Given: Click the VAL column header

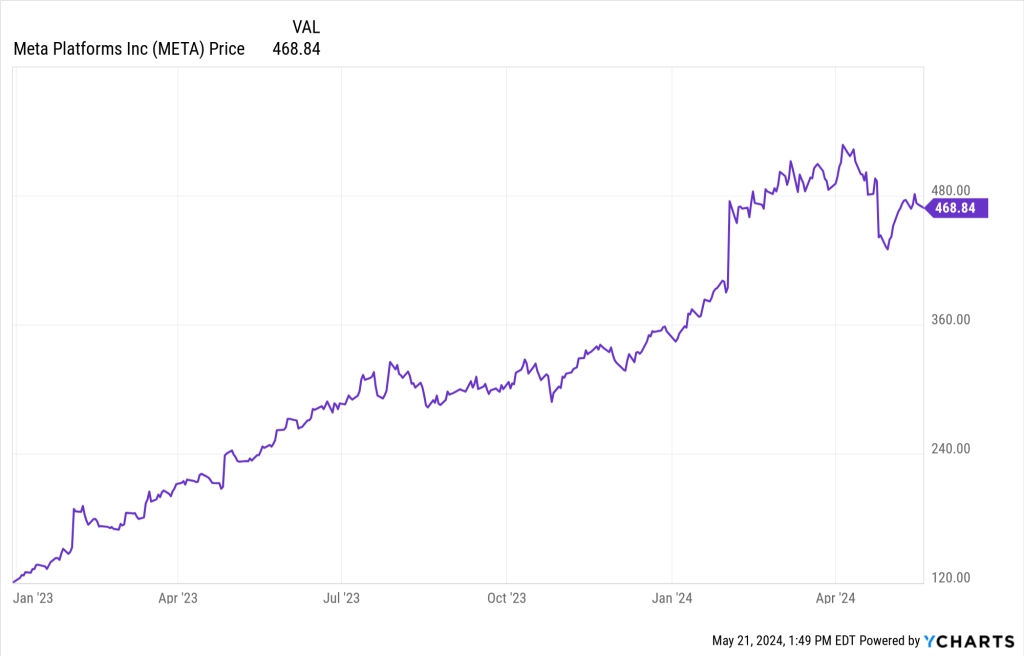Looking at the screenshot, I should point(306,26).
